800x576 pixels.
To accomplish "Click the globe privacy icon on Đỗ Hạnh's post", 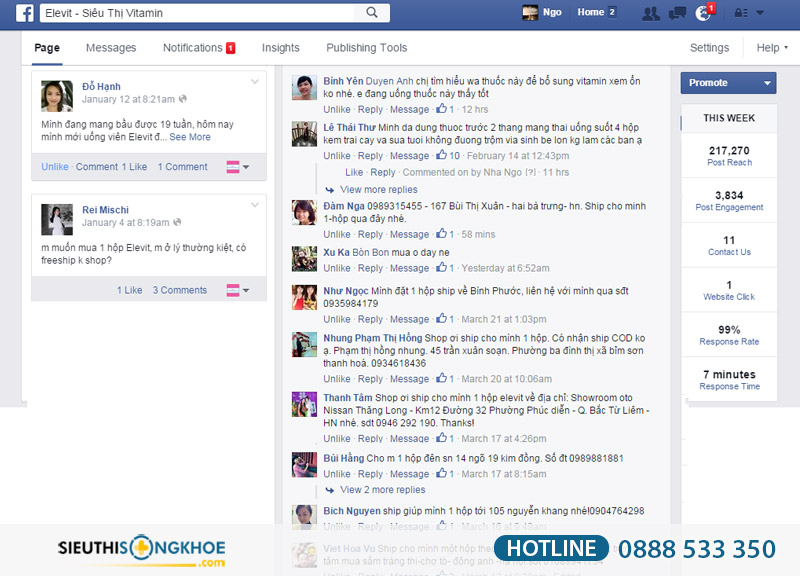I will point(183,99).
